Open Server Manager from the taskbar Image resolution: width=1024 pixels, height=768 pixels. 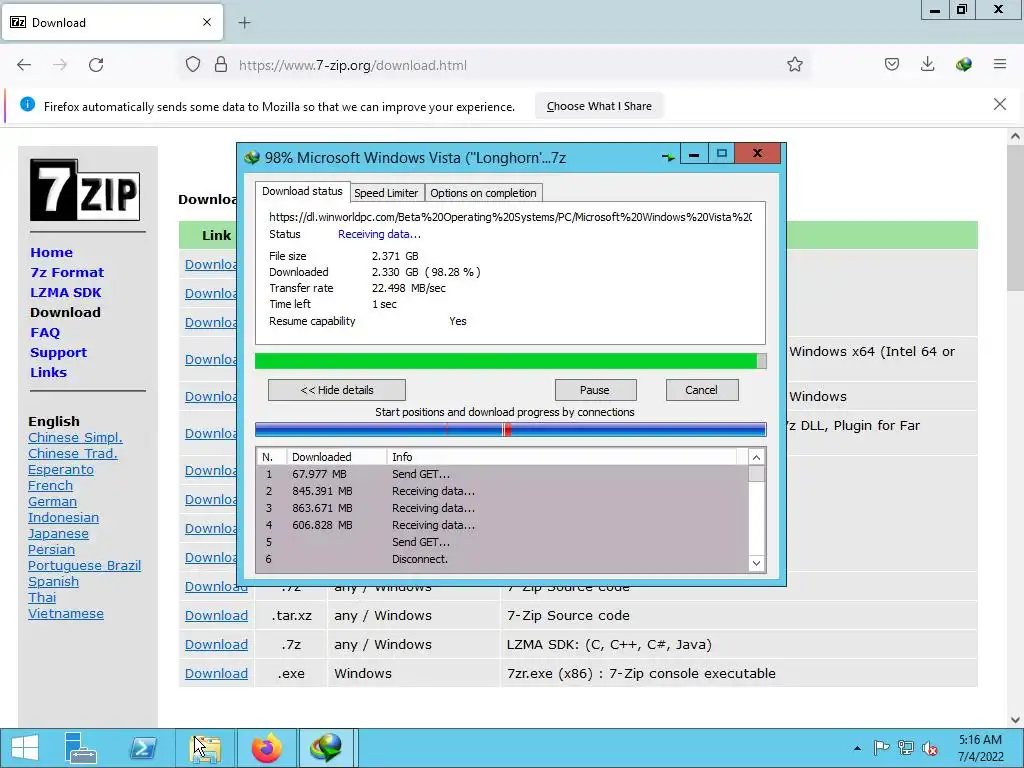click(80, 748)
